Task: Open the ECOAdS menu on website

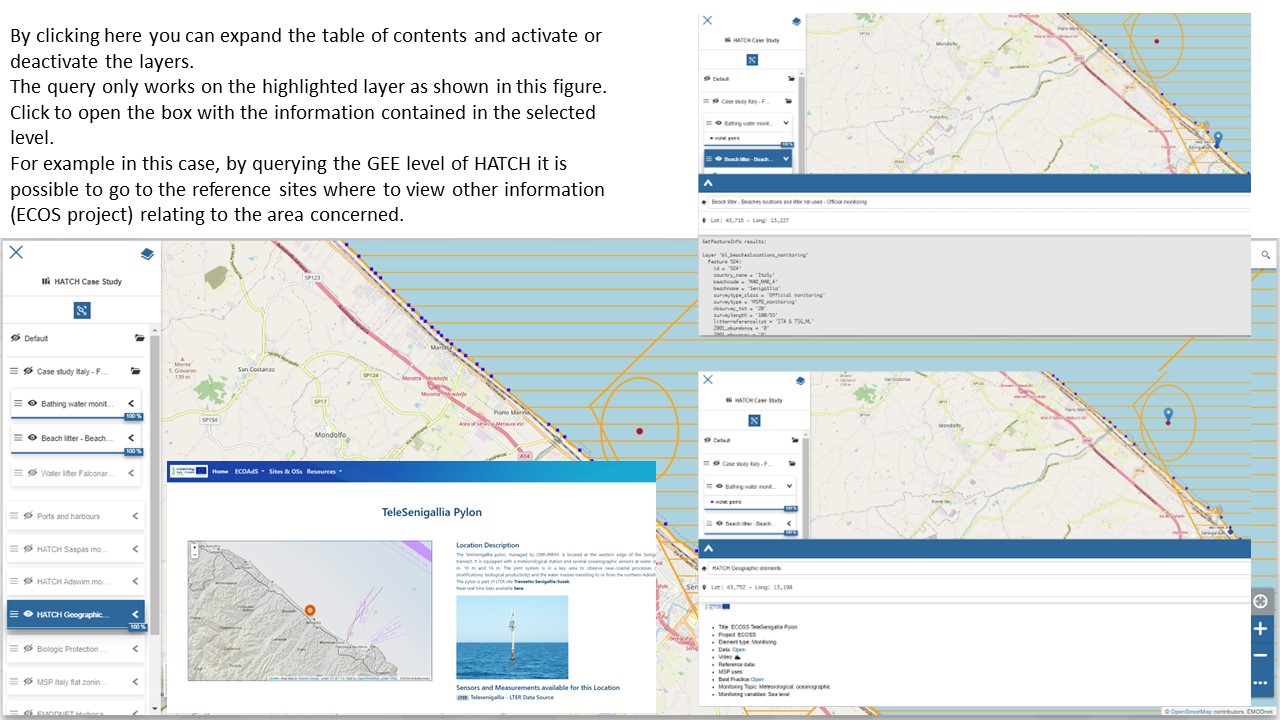Action: (x=246, y=471)
